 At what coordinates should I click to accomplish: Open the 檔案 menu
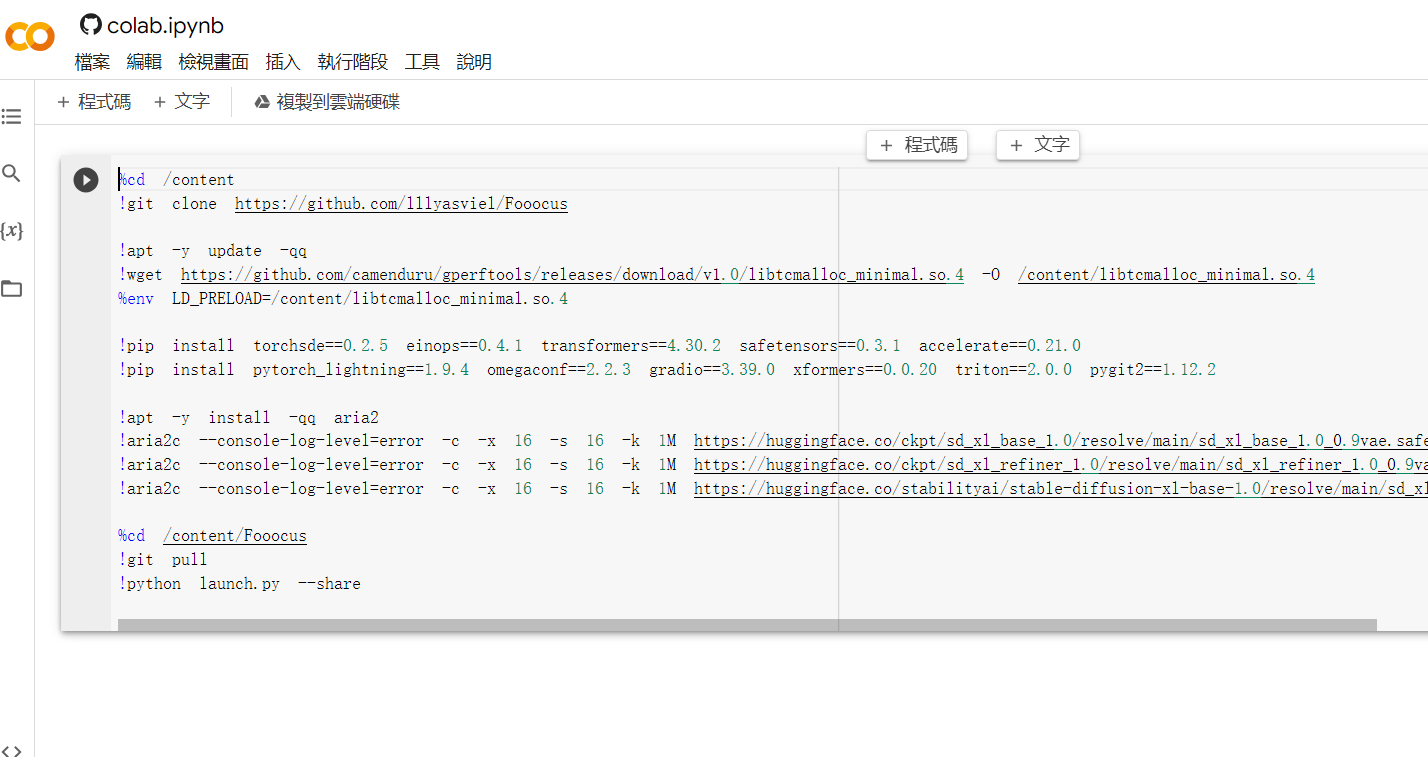coord(92,62)
